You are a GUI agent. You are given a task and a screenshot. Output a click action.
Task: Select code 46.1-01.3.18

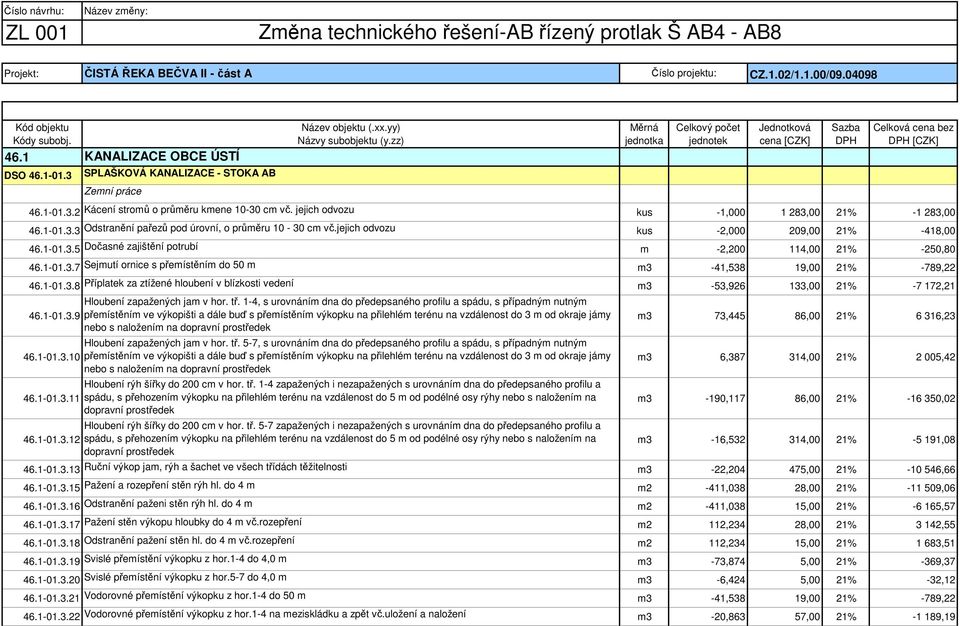point(52,543)
